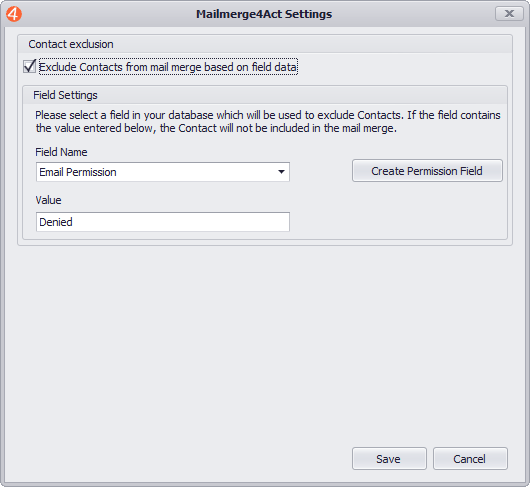Click the 'Please select a field' instruction line
This screenshot has width=530, height=487.
coord(268,115)
